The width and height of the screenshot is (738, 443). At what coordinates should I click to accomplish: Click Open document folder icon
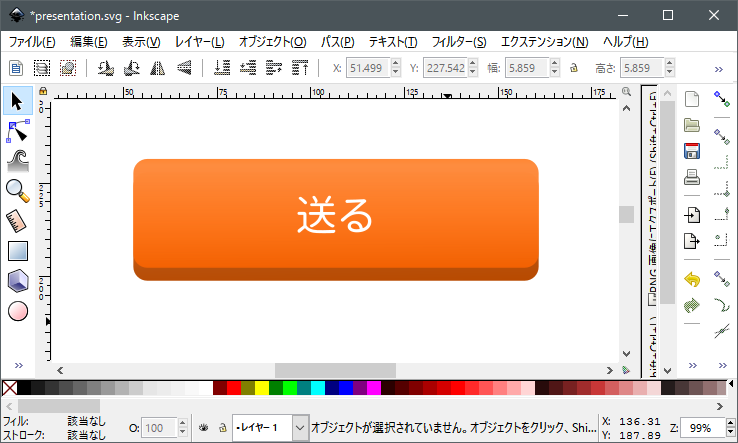(x=692, y=125)
